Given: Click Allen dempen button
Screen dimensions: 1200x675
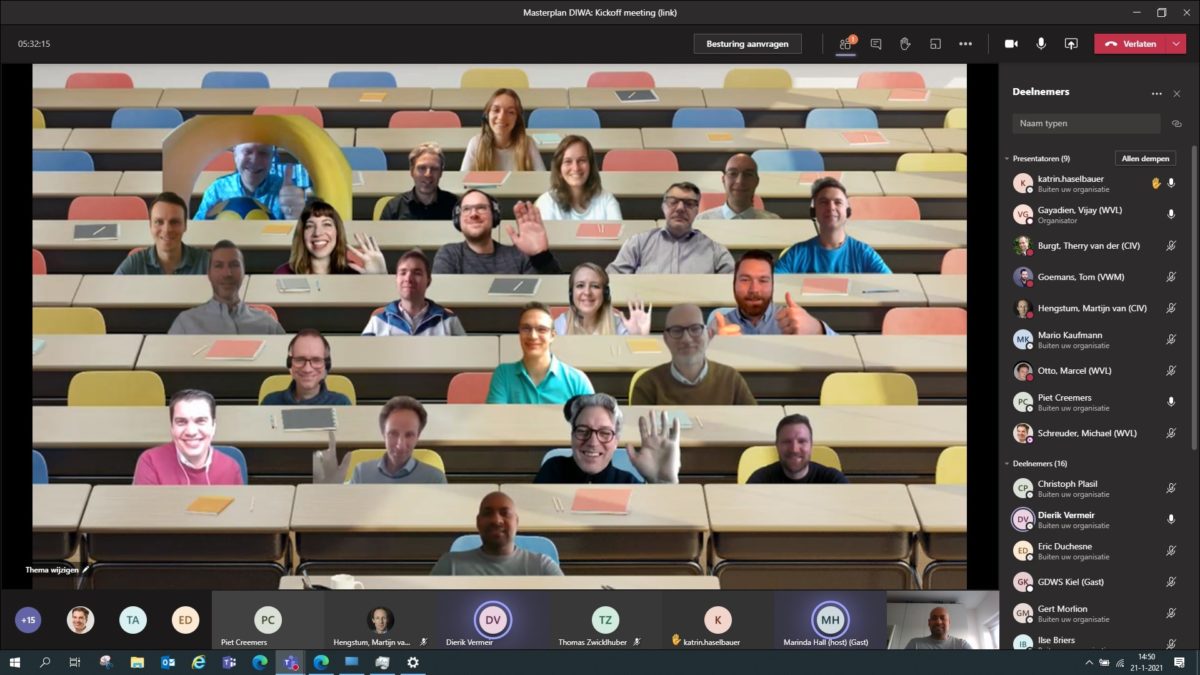Looking at the screenshot, I should [x=1145, y=158].
